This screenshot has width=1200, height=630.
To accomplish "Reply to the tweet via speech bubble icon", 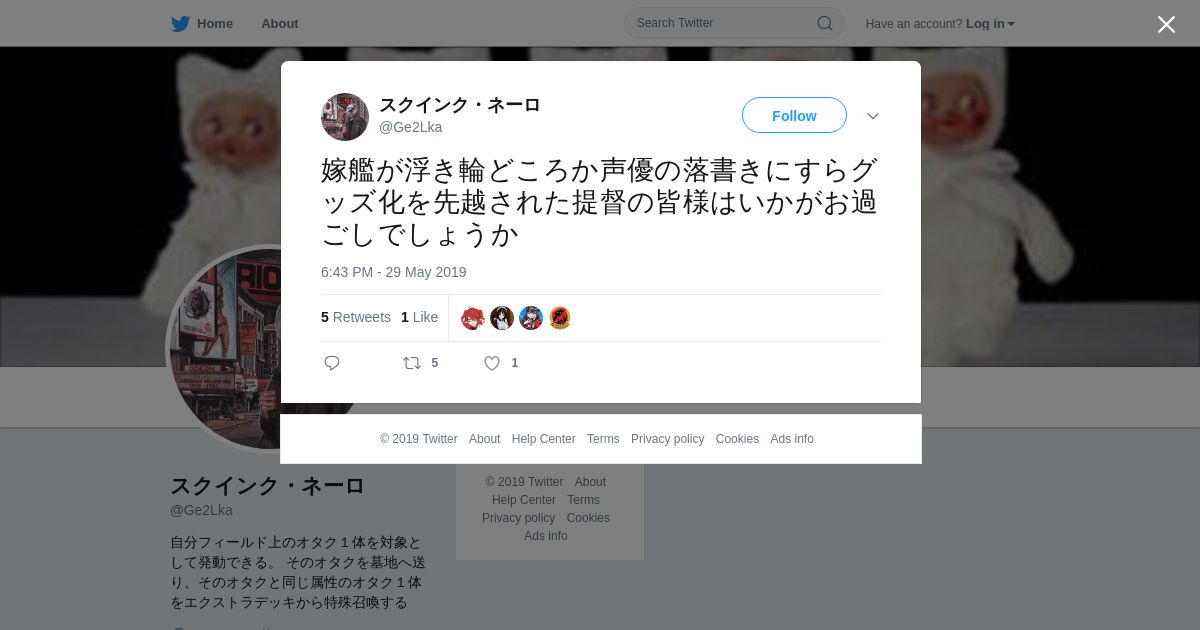I will point(332,363).
